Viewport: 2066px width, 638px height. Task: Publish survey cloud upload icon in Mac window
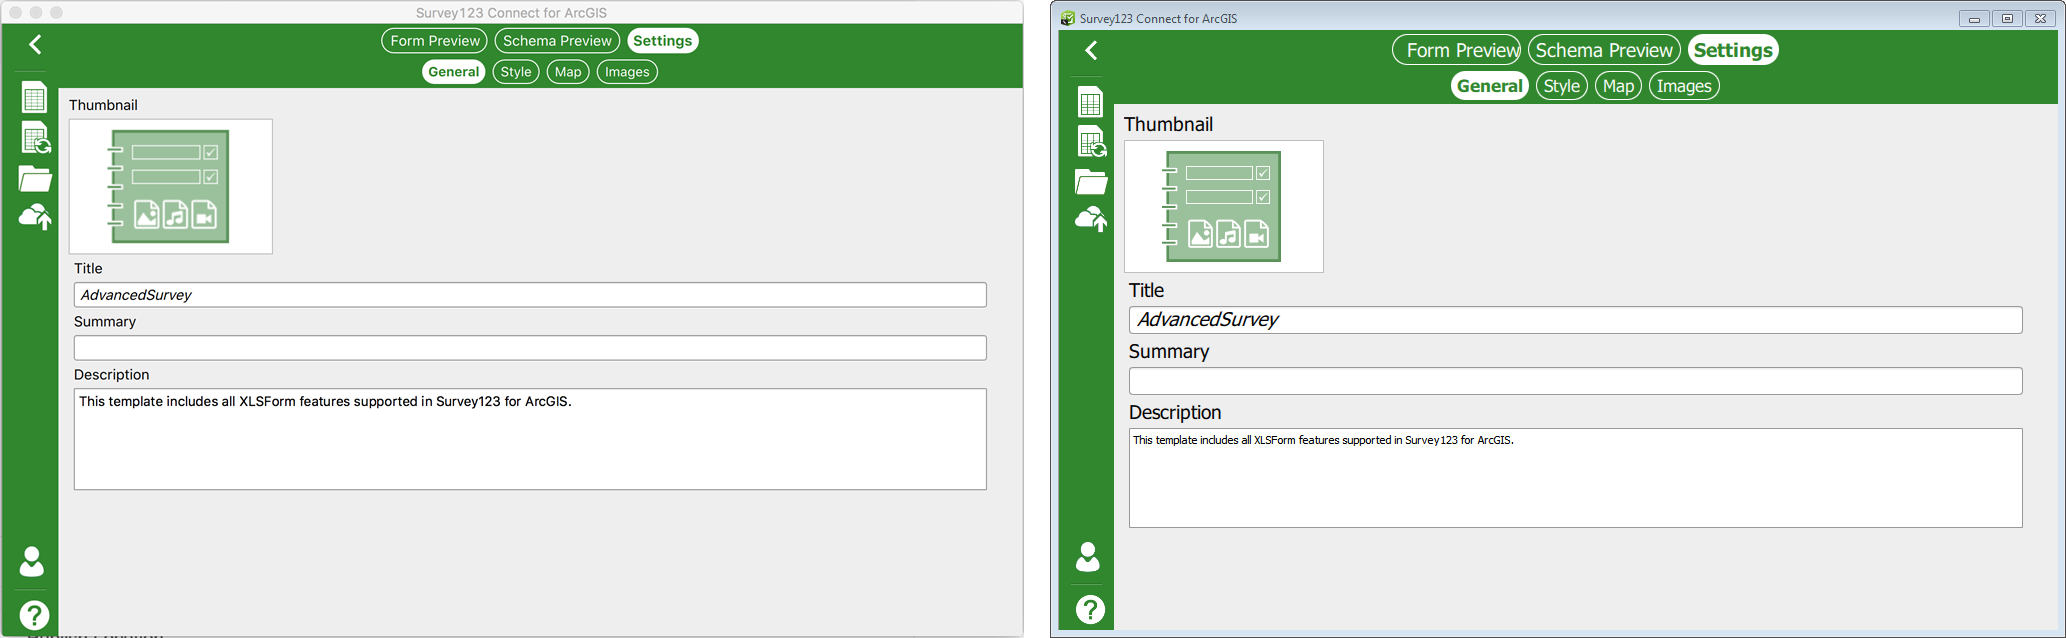[35, 217]
